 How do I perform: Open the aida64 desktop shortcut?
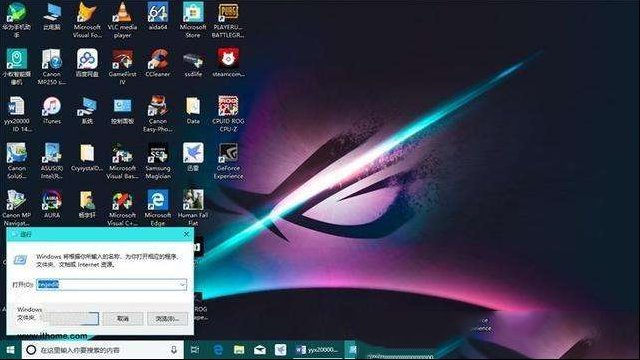pos(158,17)
